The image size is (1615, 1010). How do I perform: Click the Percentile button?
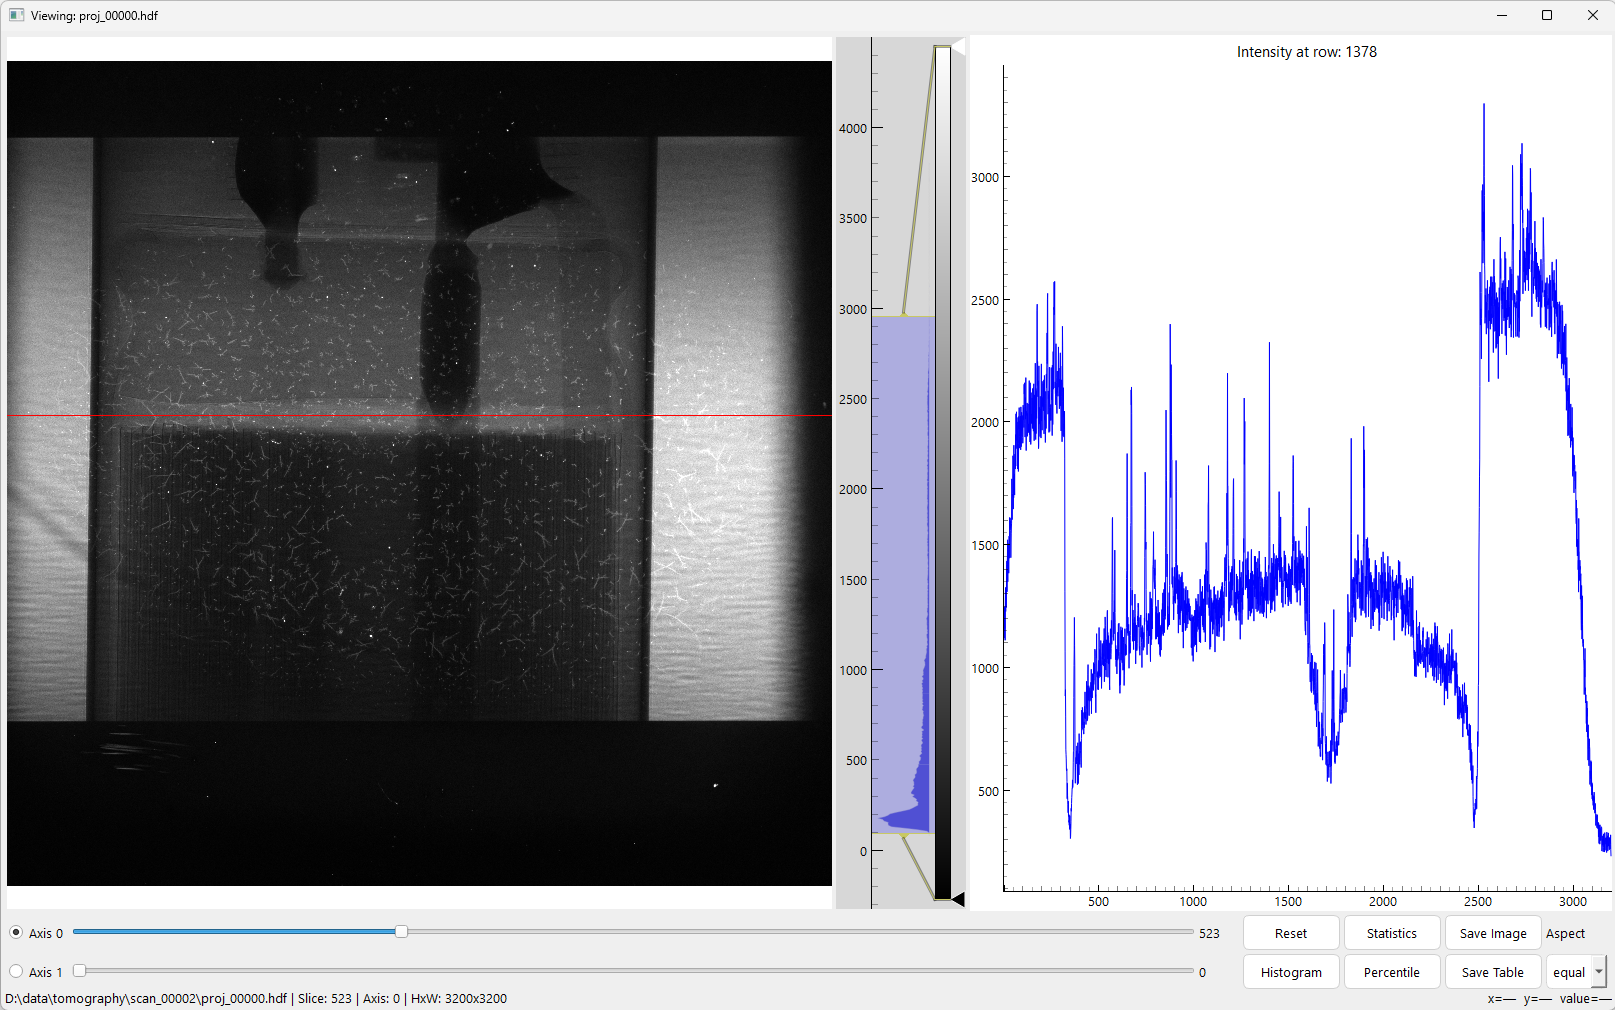[1391, 972]
